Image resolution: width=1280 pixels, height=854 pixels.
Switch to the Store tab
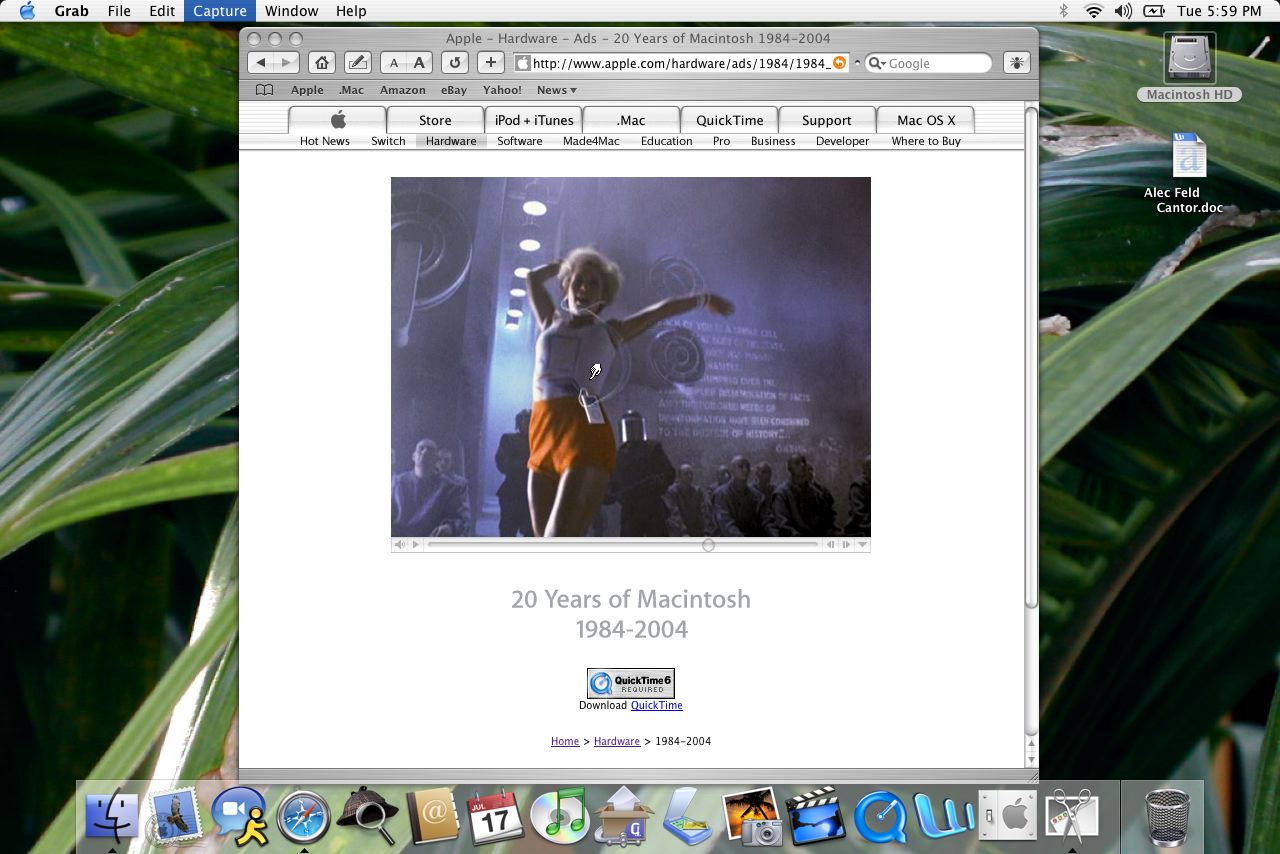[435, 120]
